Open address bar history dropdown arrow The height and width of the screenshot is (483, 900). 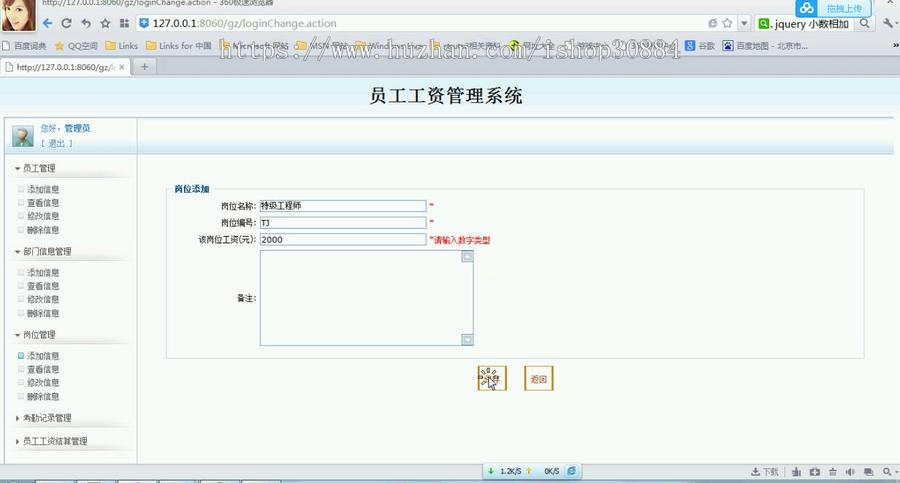coord(744,24)
